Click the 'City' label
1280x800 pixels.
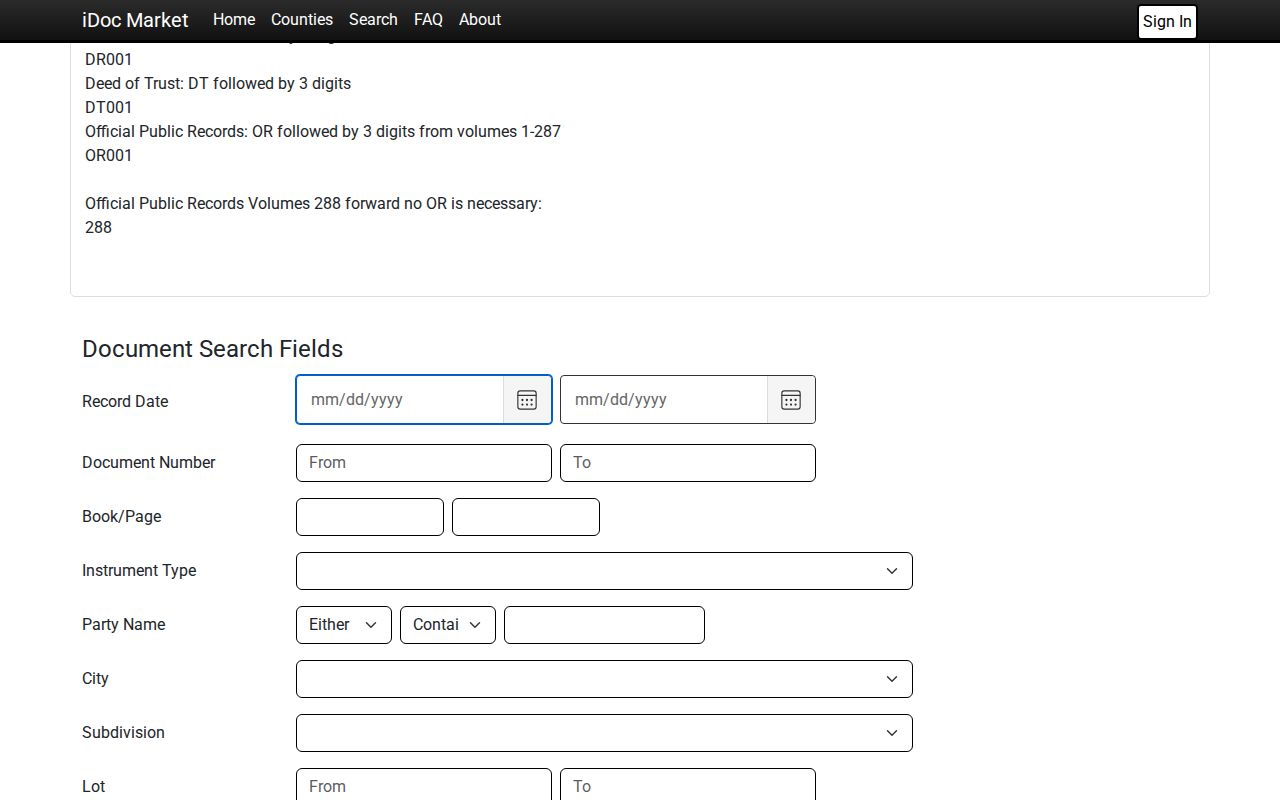pyautogui.click(x=95, y=678)
